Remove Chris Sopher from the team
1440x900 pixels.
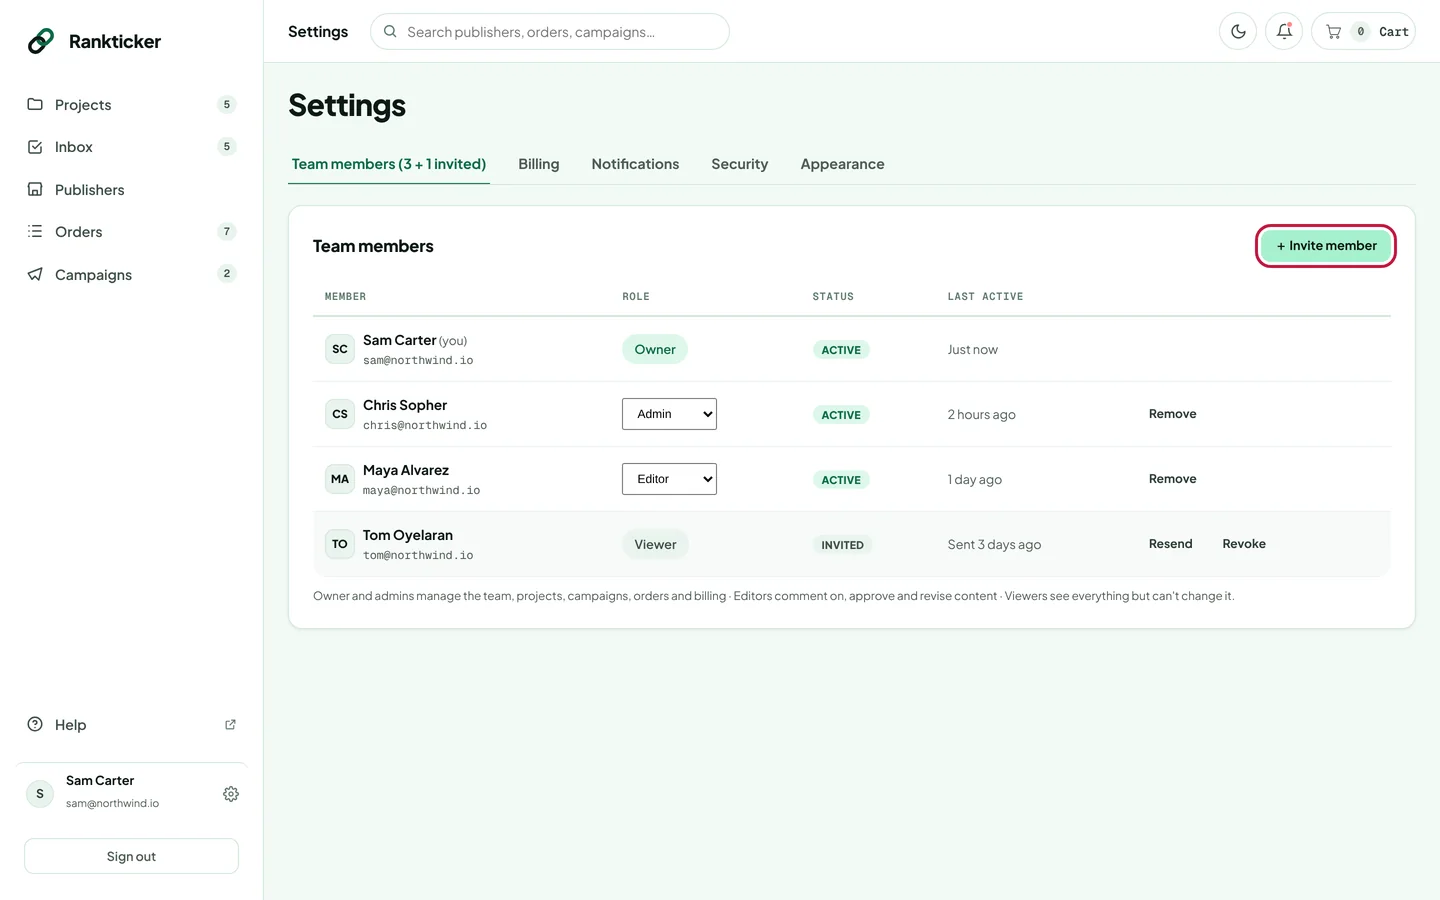(x=1172, y=414)
